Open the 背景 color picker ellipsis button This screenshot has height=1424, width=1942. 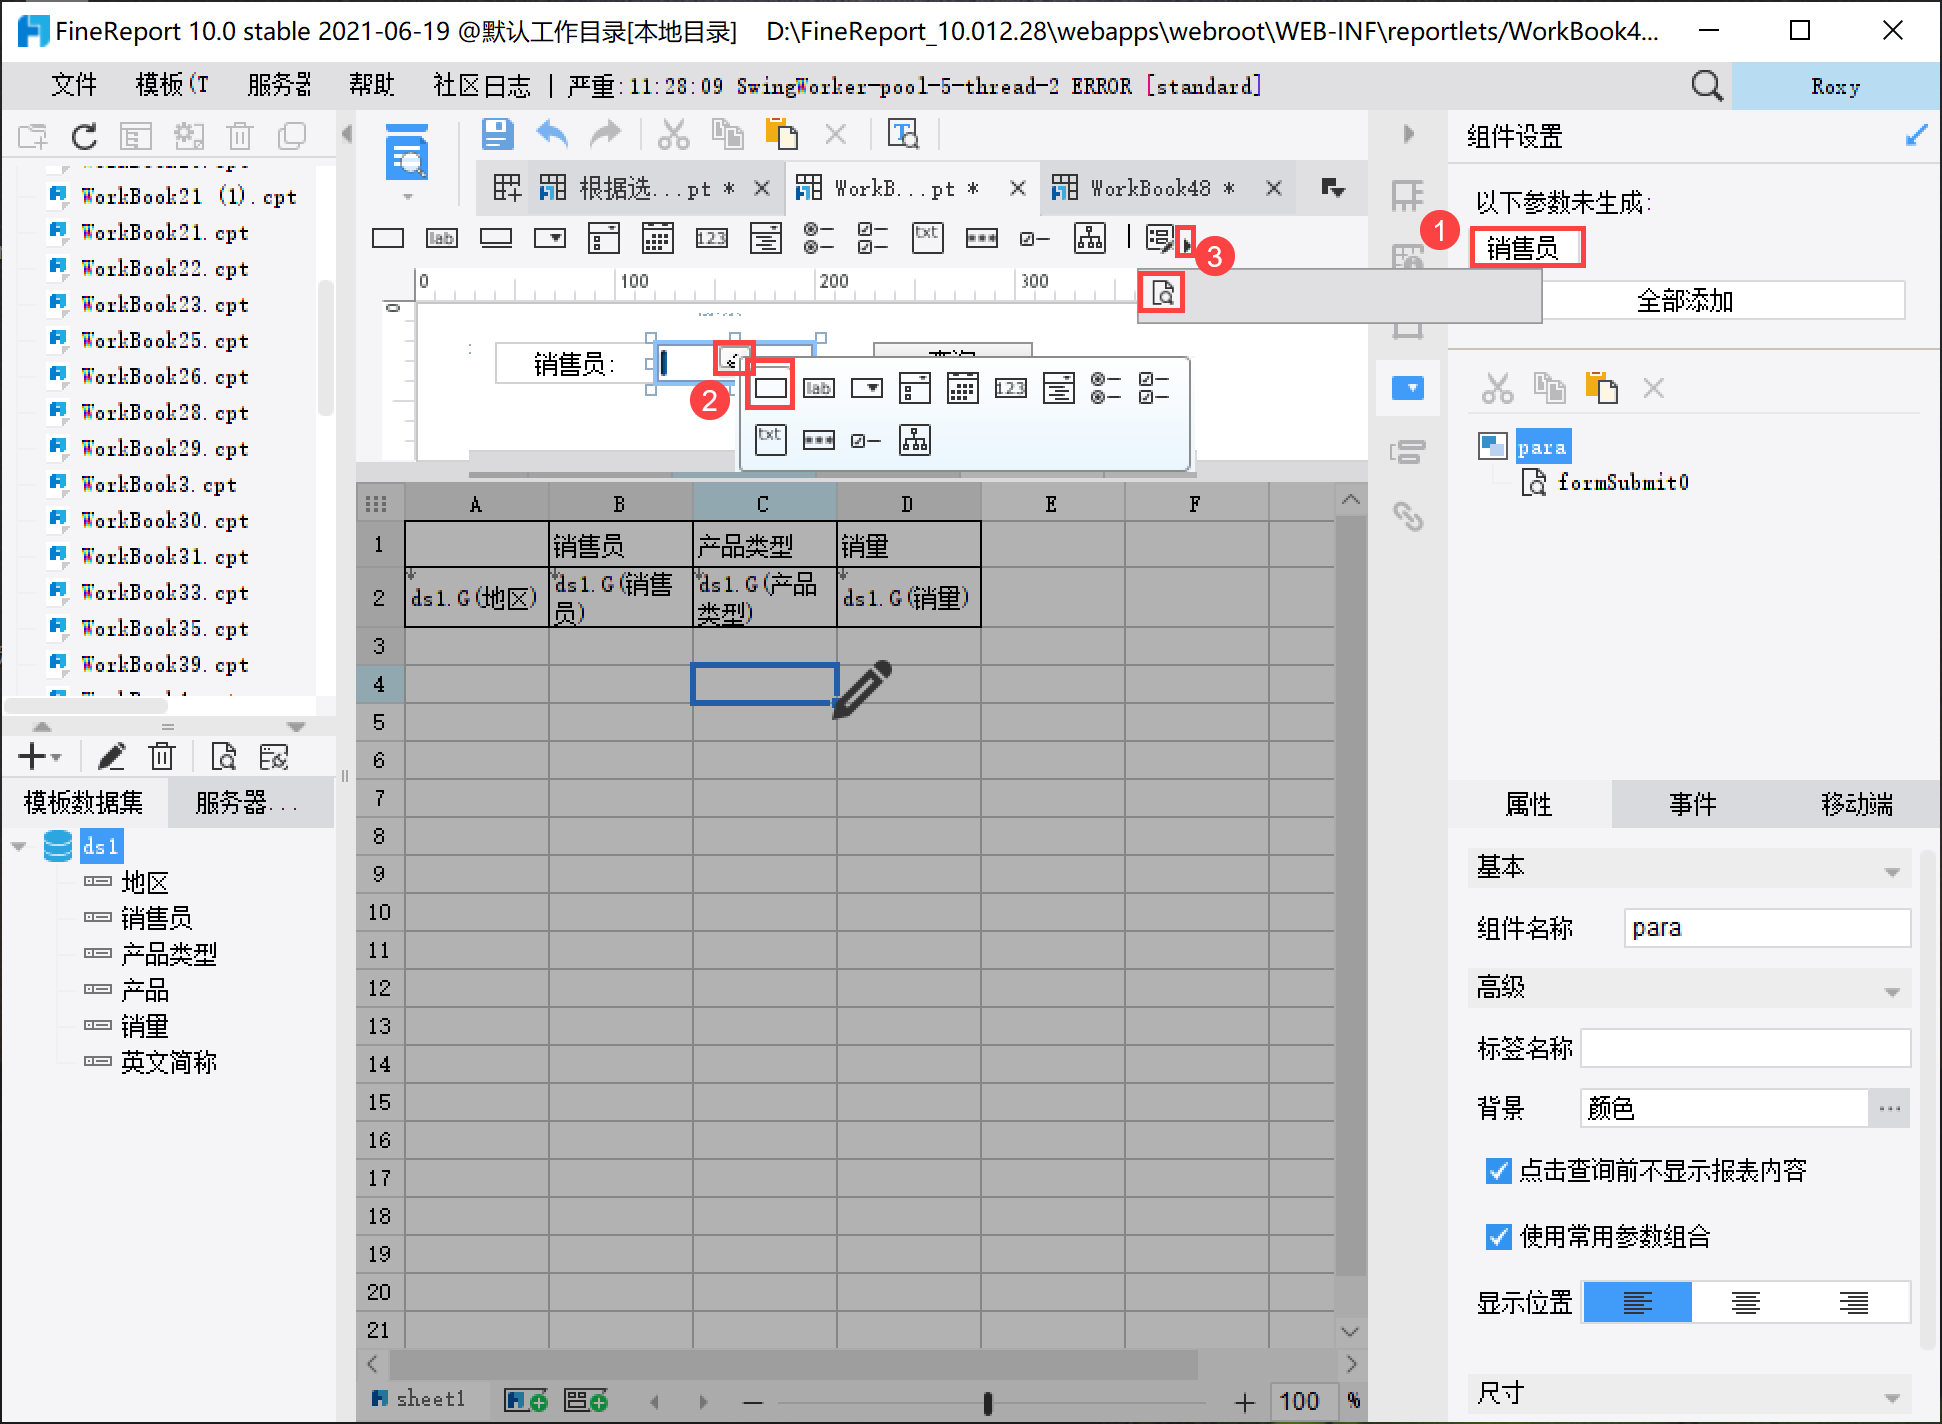1889,1108
